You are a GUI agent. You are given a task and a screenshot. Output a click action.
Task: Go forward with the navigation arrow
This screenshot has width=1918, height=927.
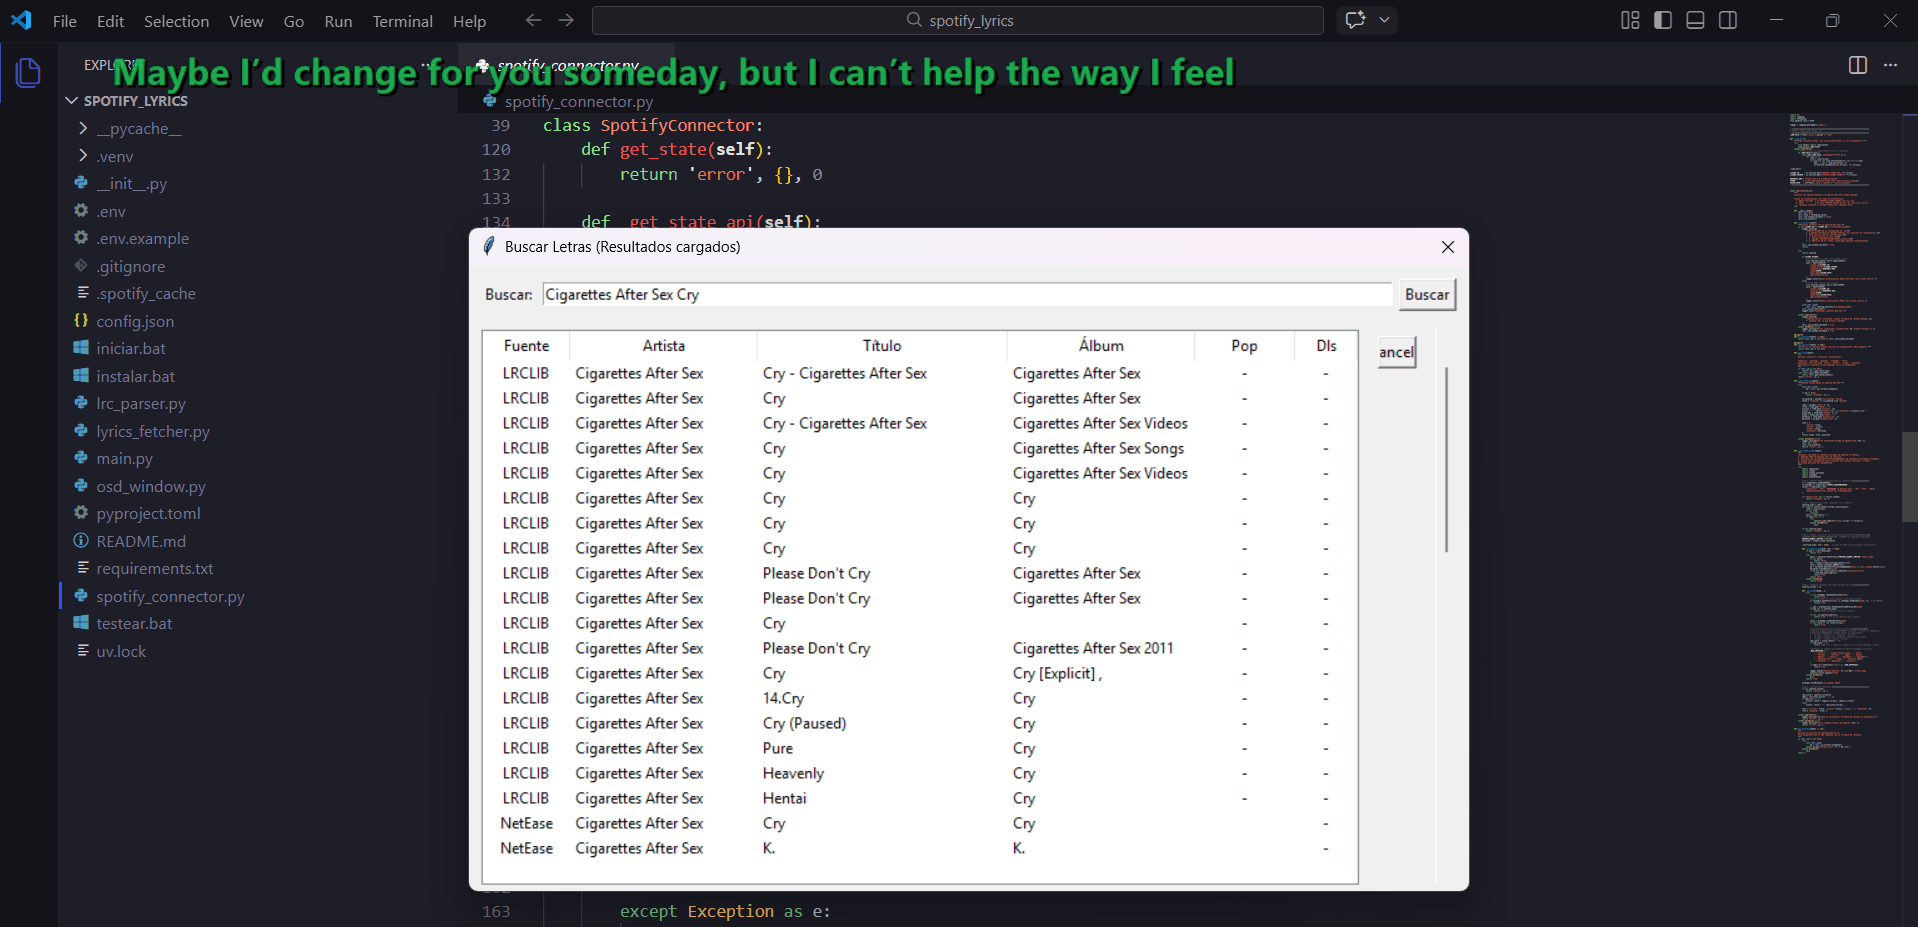[x=566, y=20]
